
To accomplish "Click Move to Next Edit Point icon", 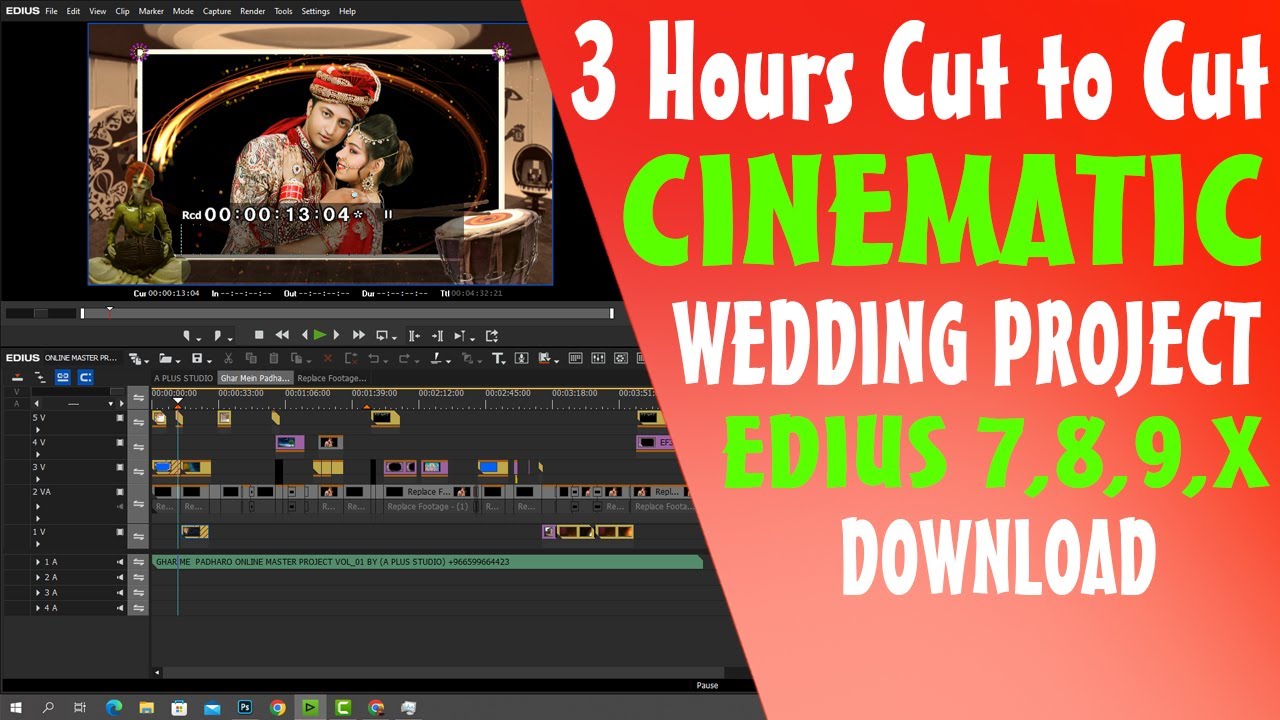I will click(437, 335).
